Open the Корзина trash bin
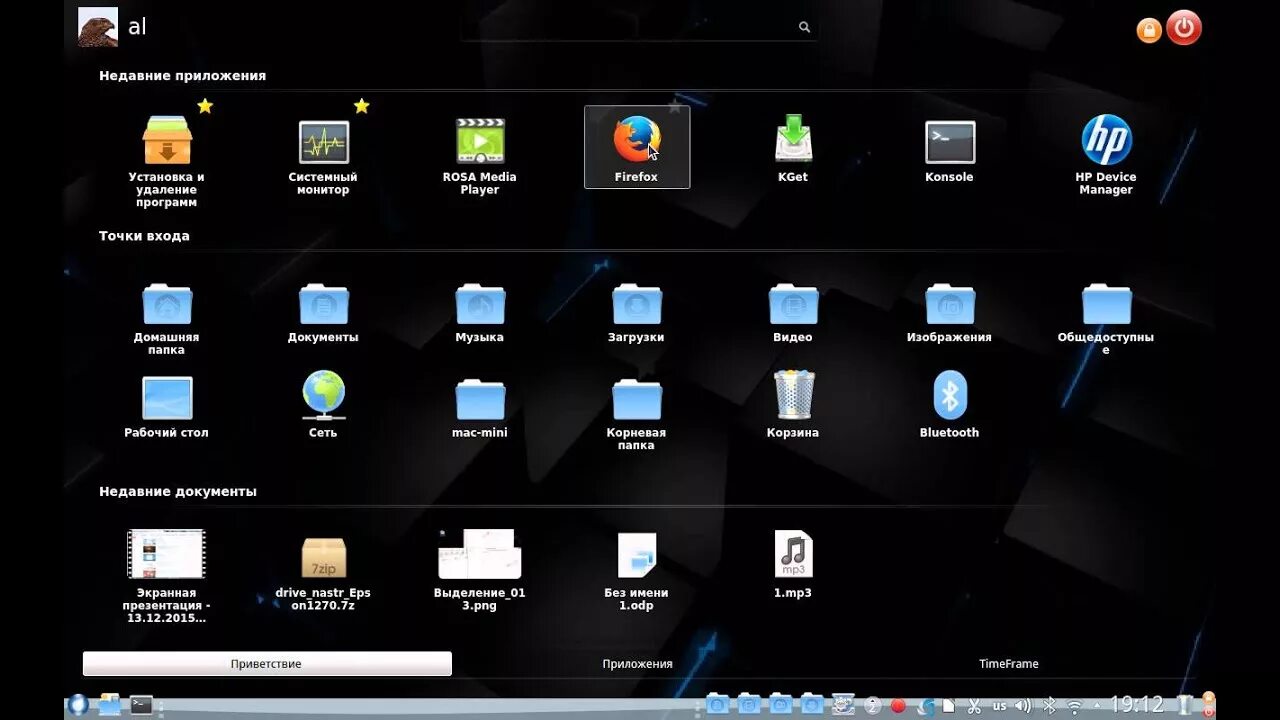 tap(793, 406)
